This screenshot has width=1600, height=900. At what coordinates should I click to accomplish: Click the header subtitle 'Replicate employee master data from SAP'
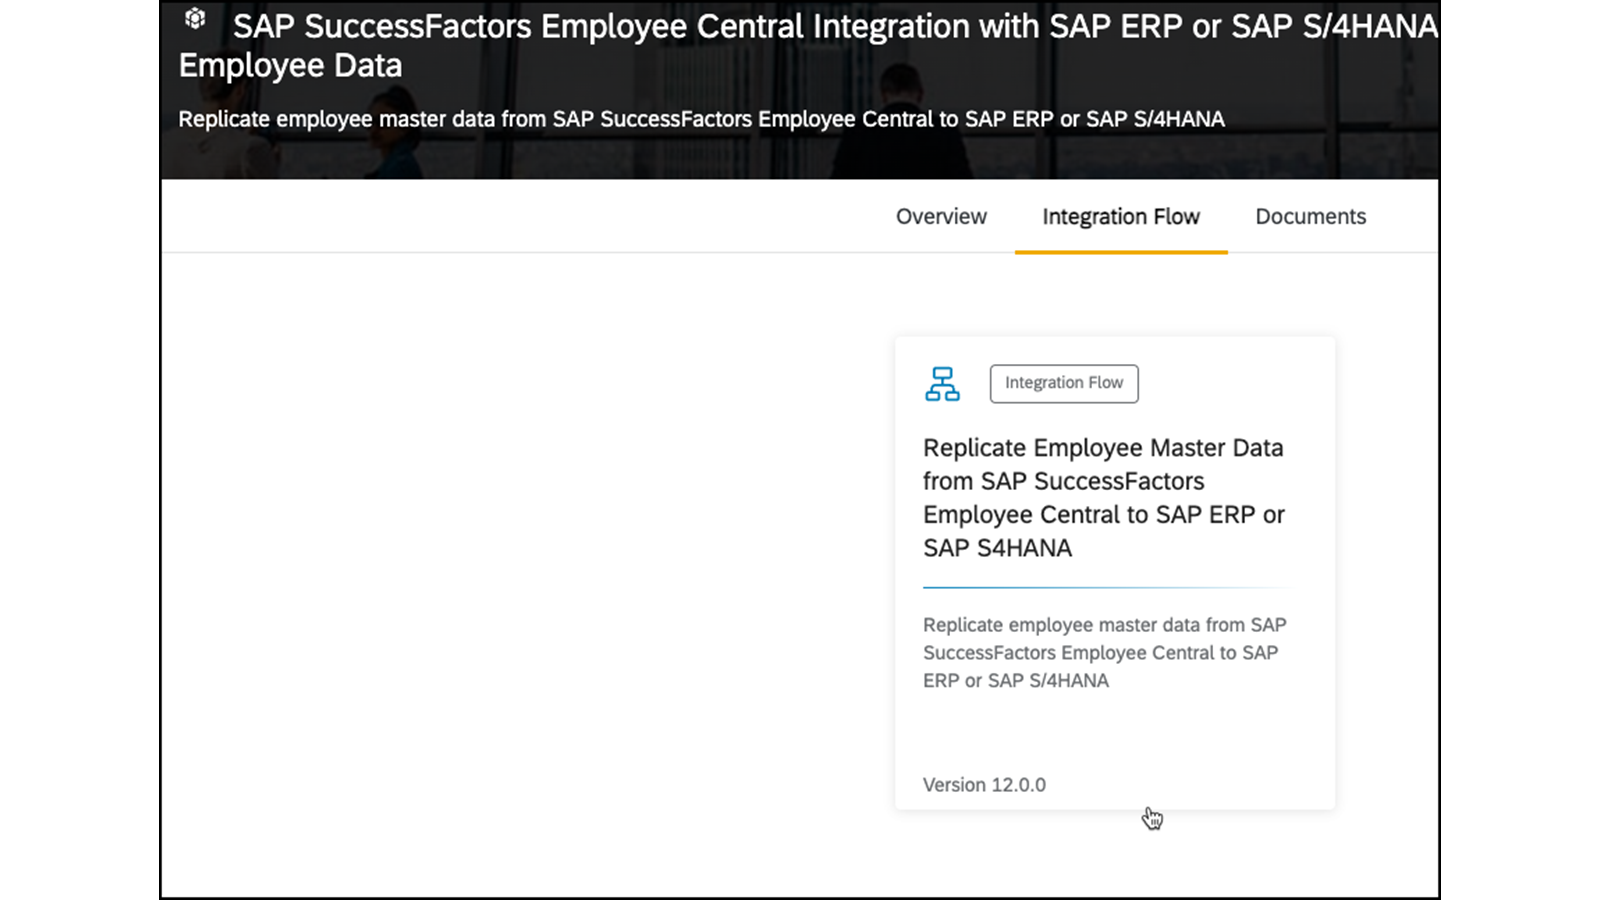pyautogui.click(x=701, y=120)
